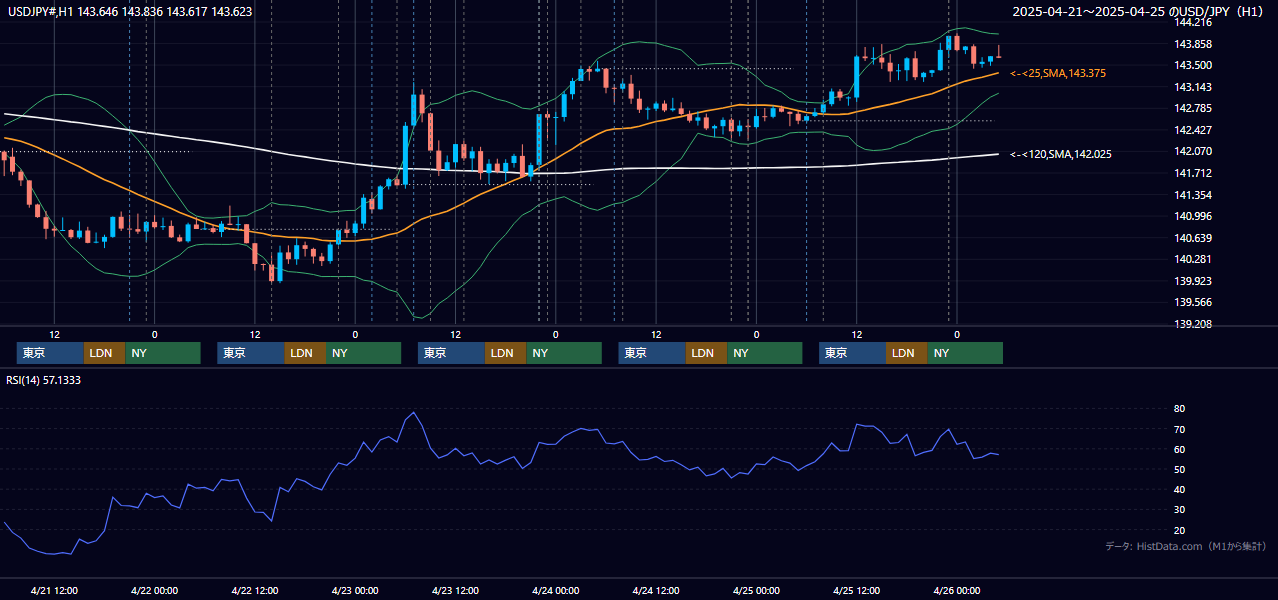Select the 4/25 00:00 date label
The height and width of the screenshot is (600, 1278).
click(x=756, y=590)
